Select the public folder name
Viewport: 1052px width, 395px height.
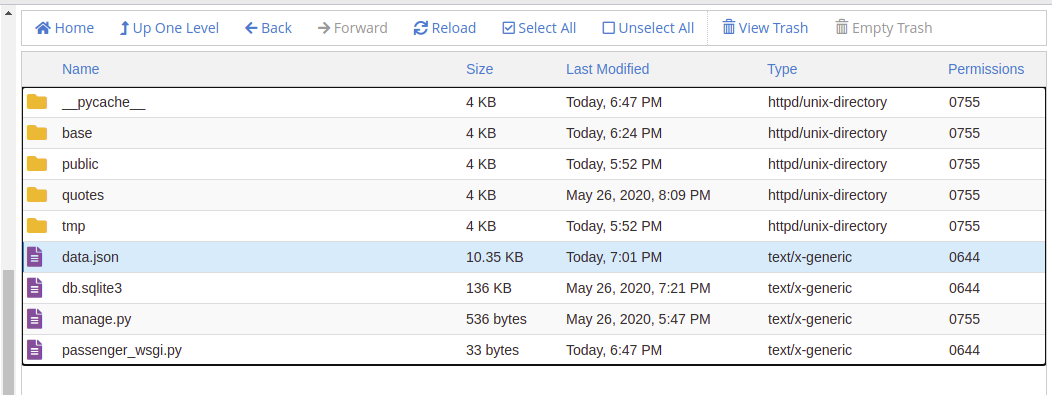tap(80, 164)
